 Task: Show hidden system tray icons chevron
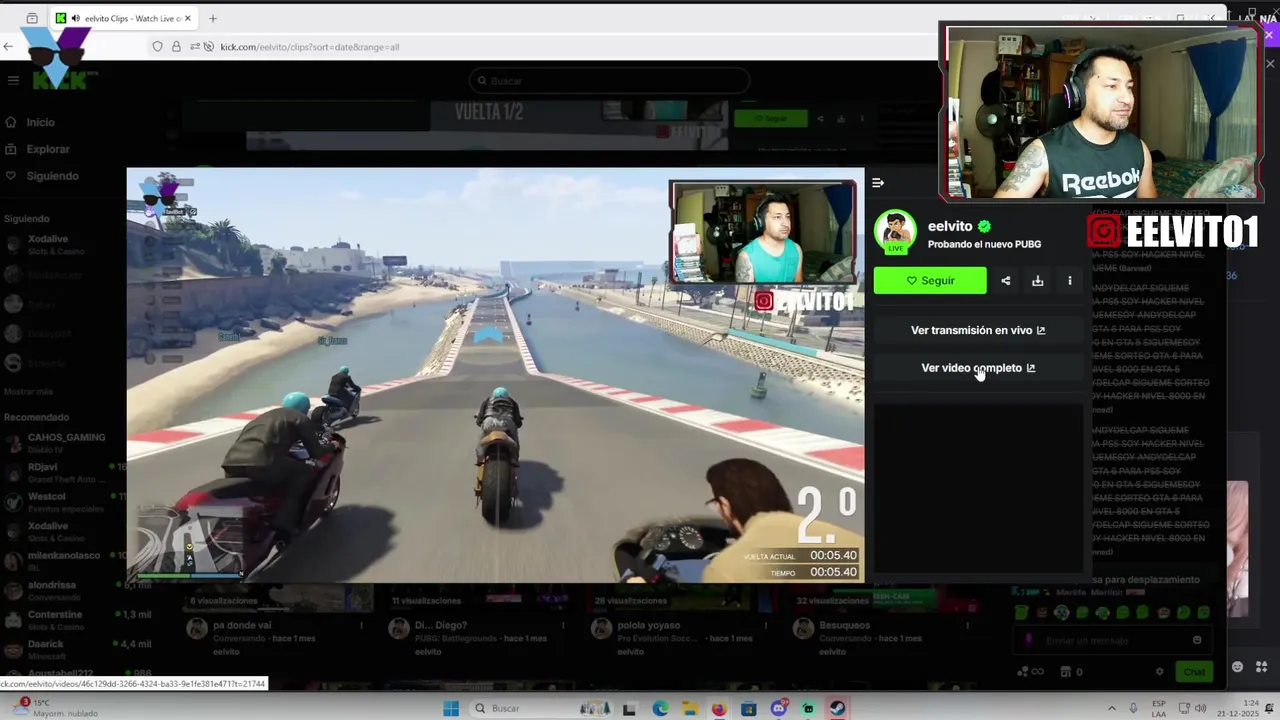point(1111,708)
